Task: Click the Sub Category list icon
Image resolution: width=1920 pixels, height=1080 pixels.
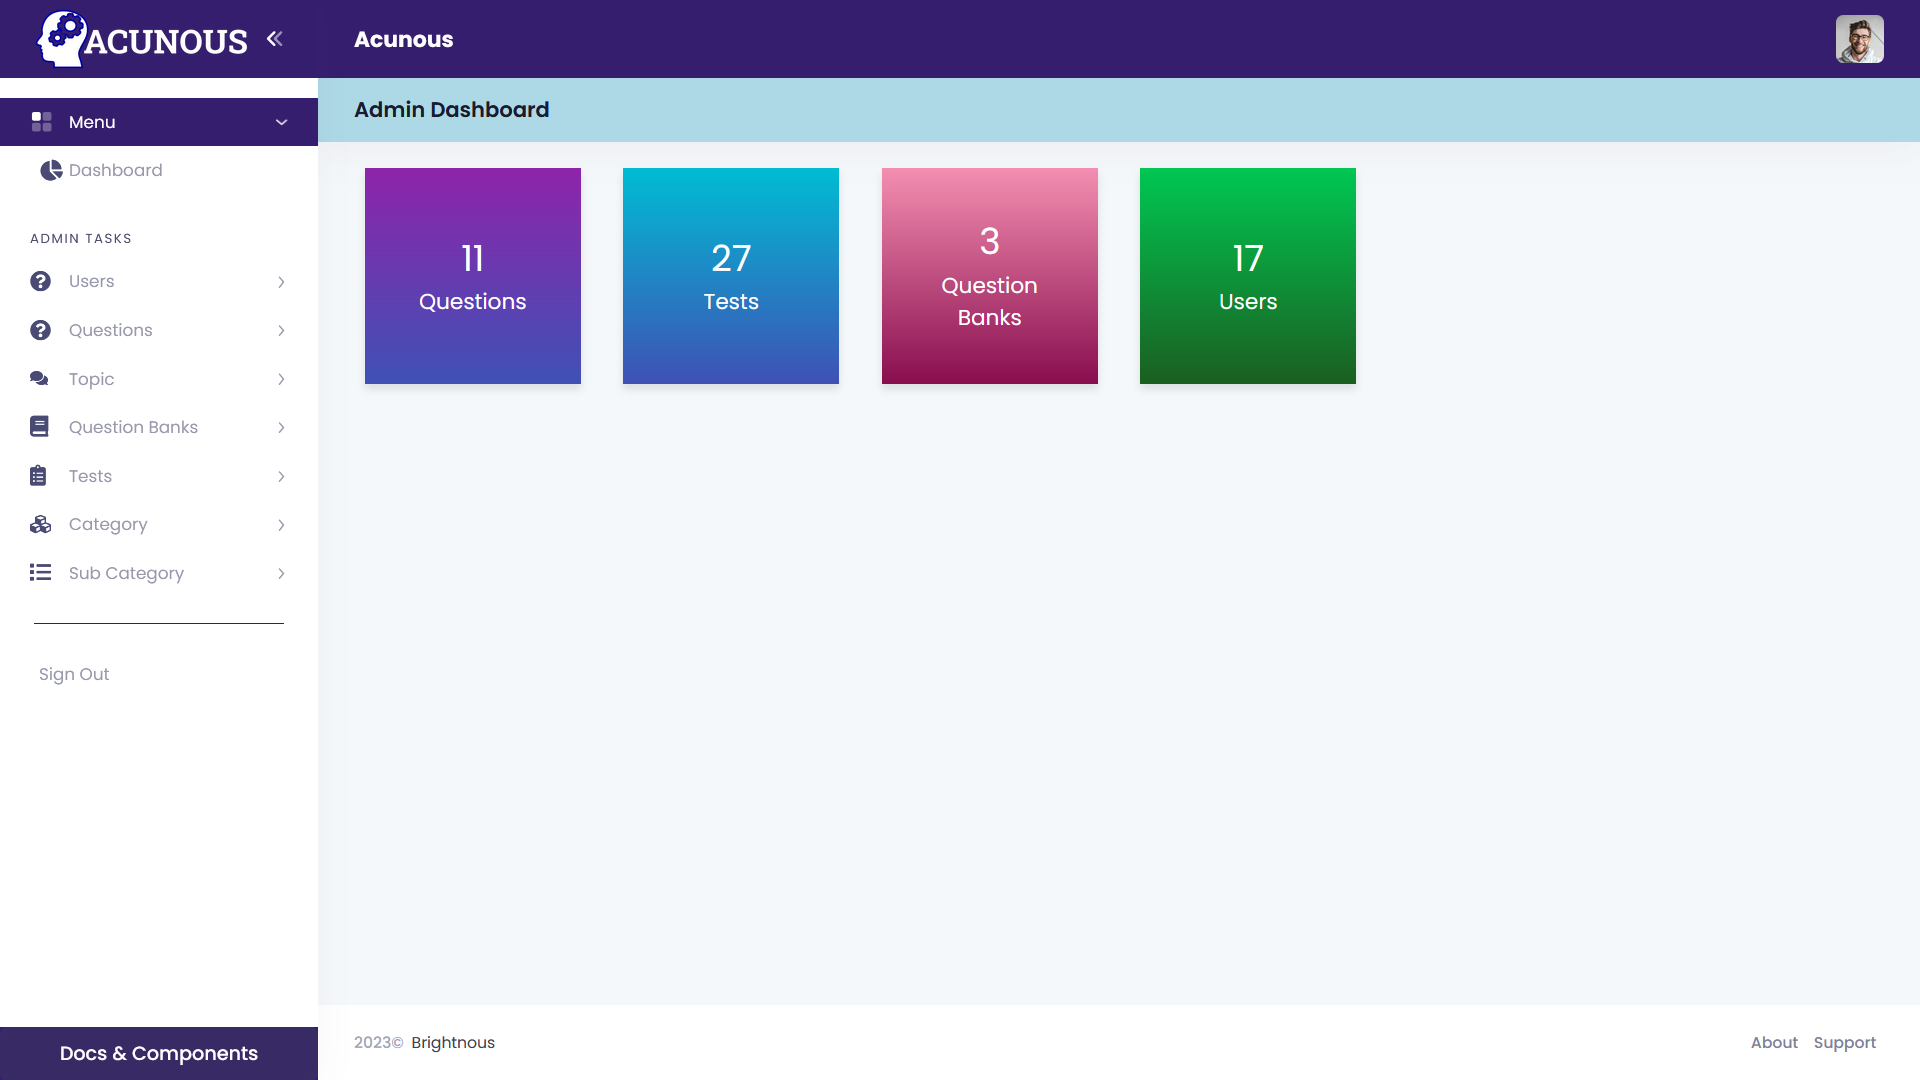Action: coord(40,573)
